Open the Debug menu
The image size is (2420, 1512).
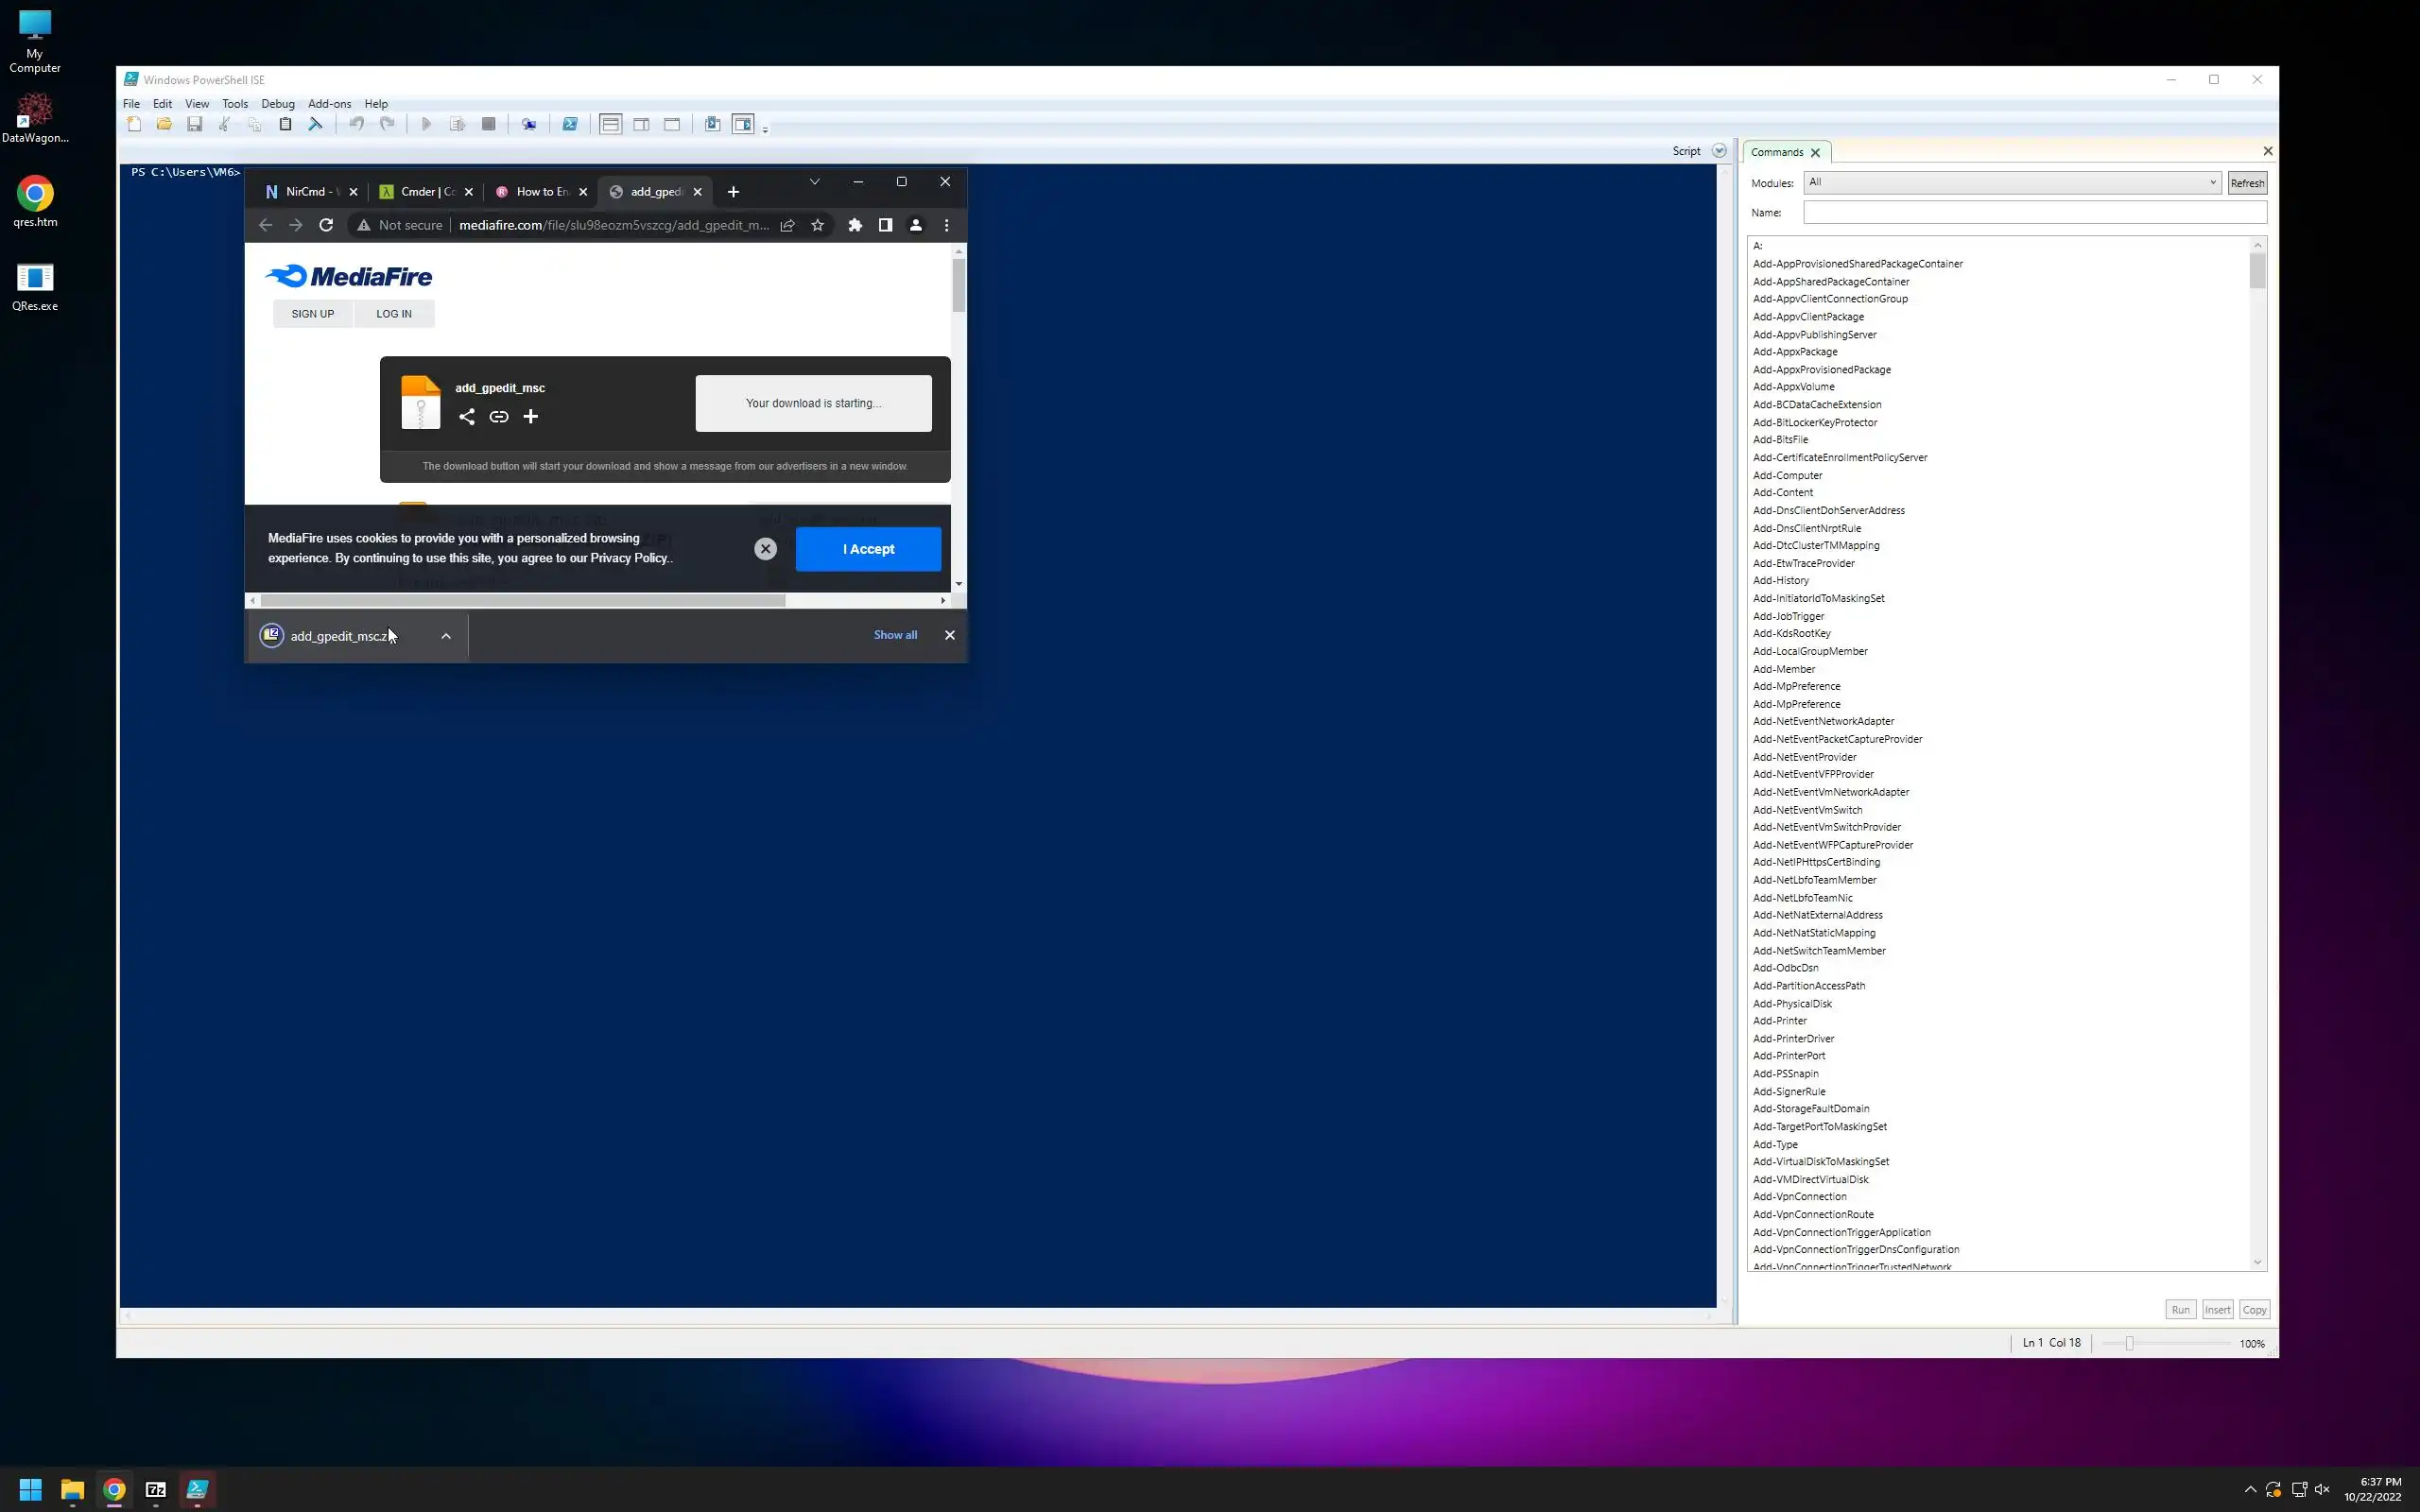pyautogui.click(x=278, y=104)
